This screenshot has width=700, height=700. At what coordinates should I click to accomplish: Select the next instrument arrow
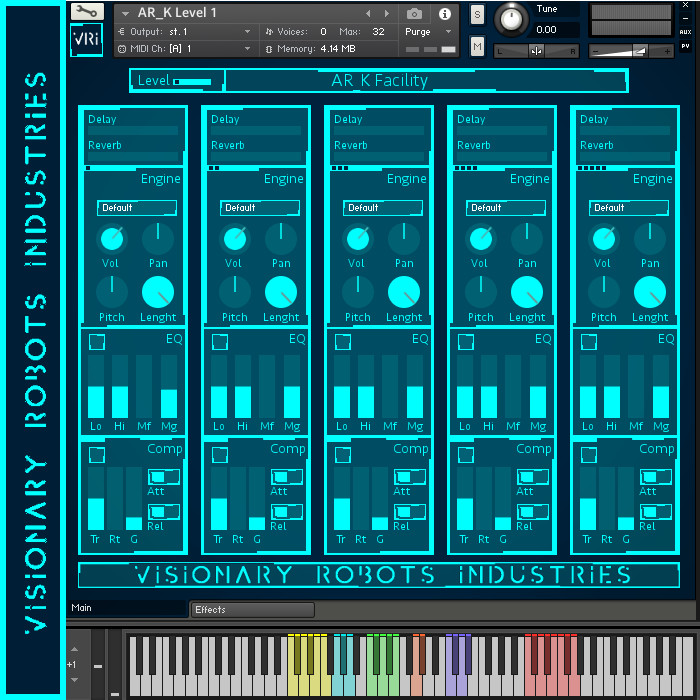tap(387, 14)
